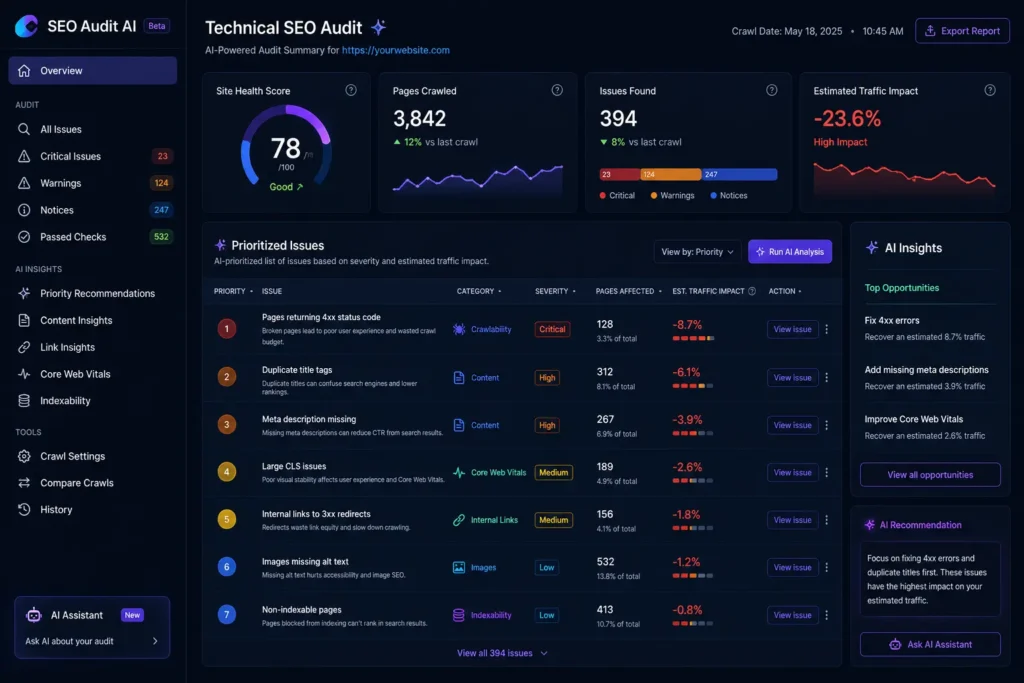Click the orange Warnings segment of issues bar
The image size is (1024, 683).
[671, 174]
